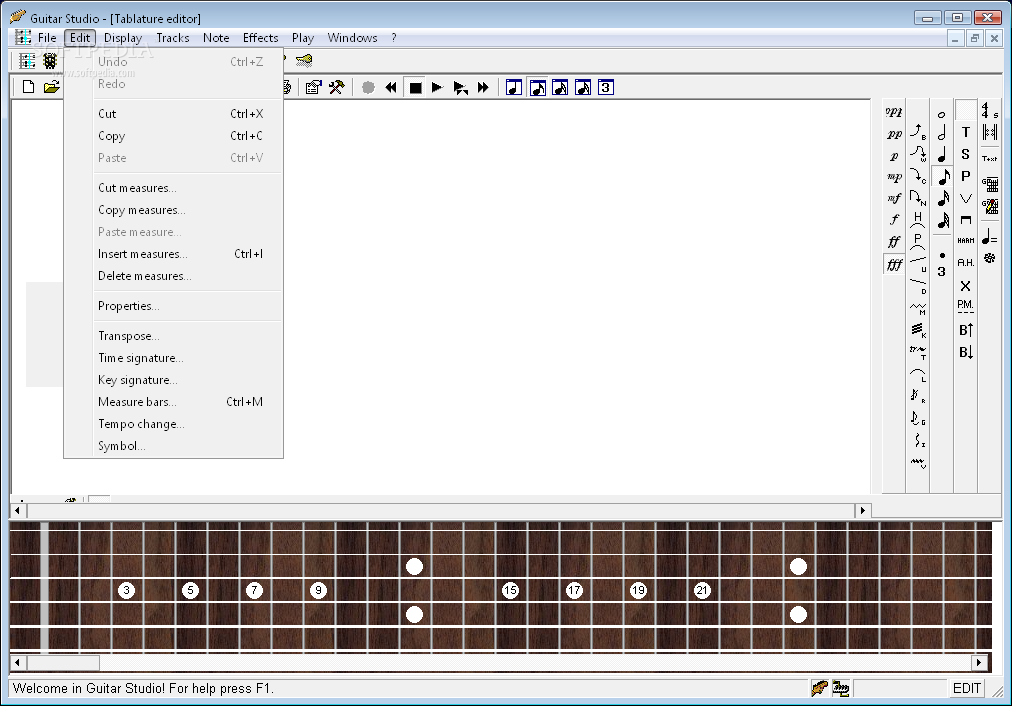Open the time signature icon
This screenshot has height=706, width=1012.
point(989,110)
